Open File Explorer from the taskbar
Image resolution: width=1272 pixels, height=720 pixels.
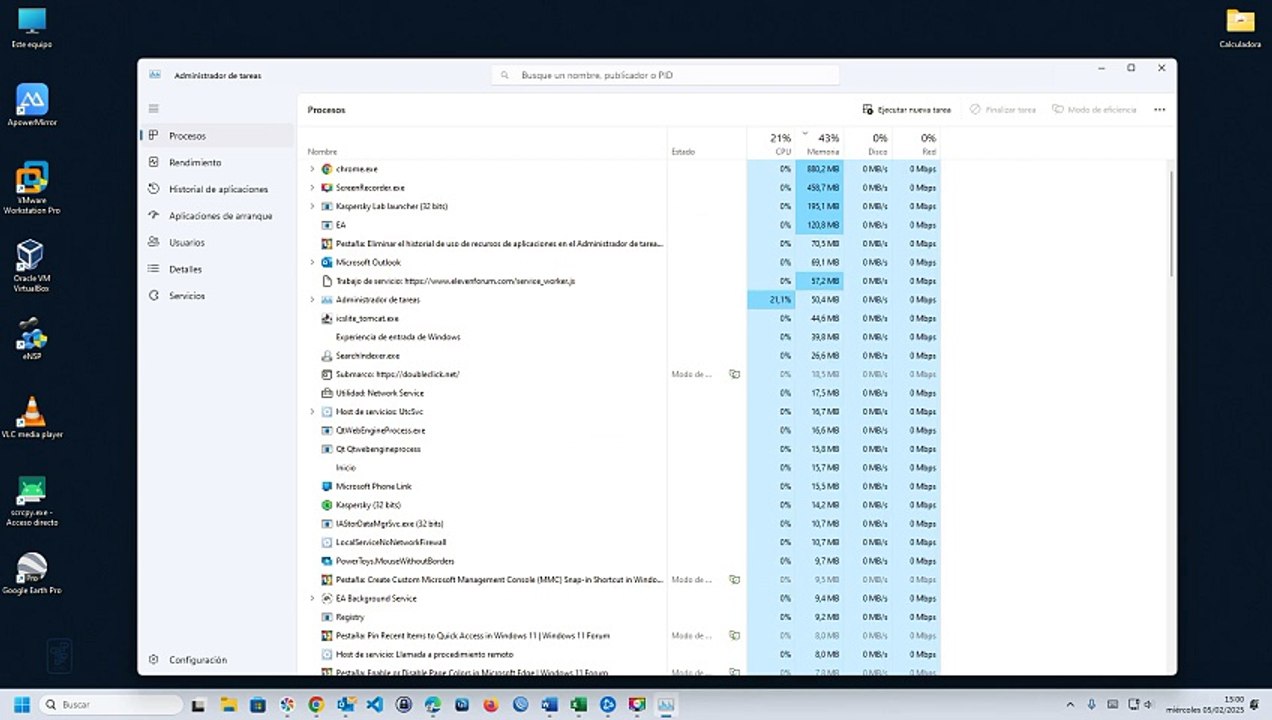tap(228, 704)
